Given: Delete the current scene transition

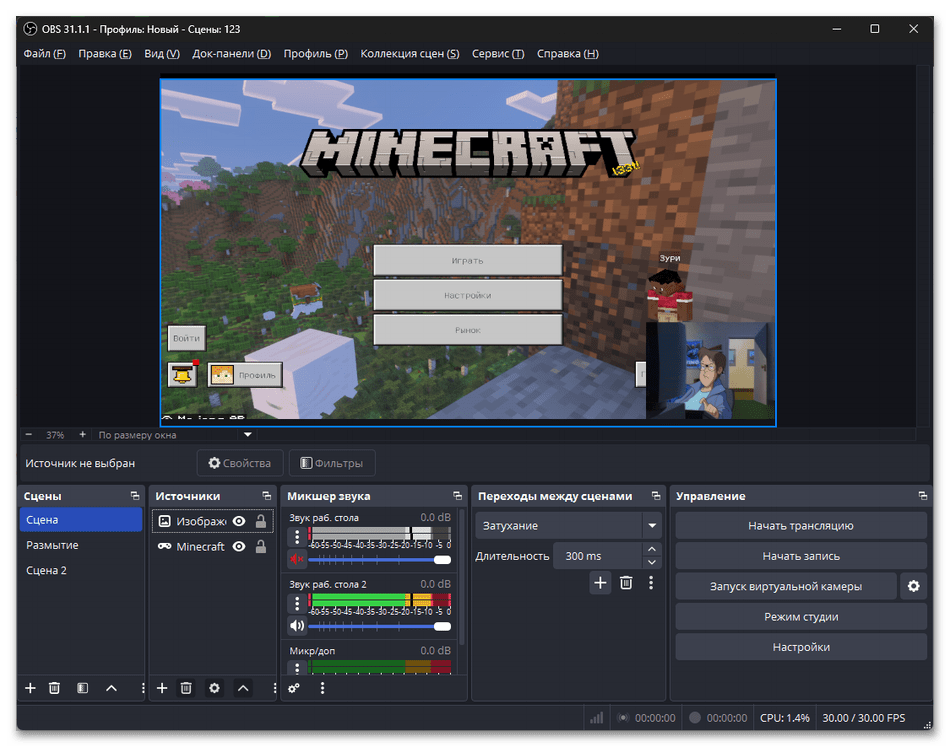Looking at the screenshot, I should (x=626, y=583).
